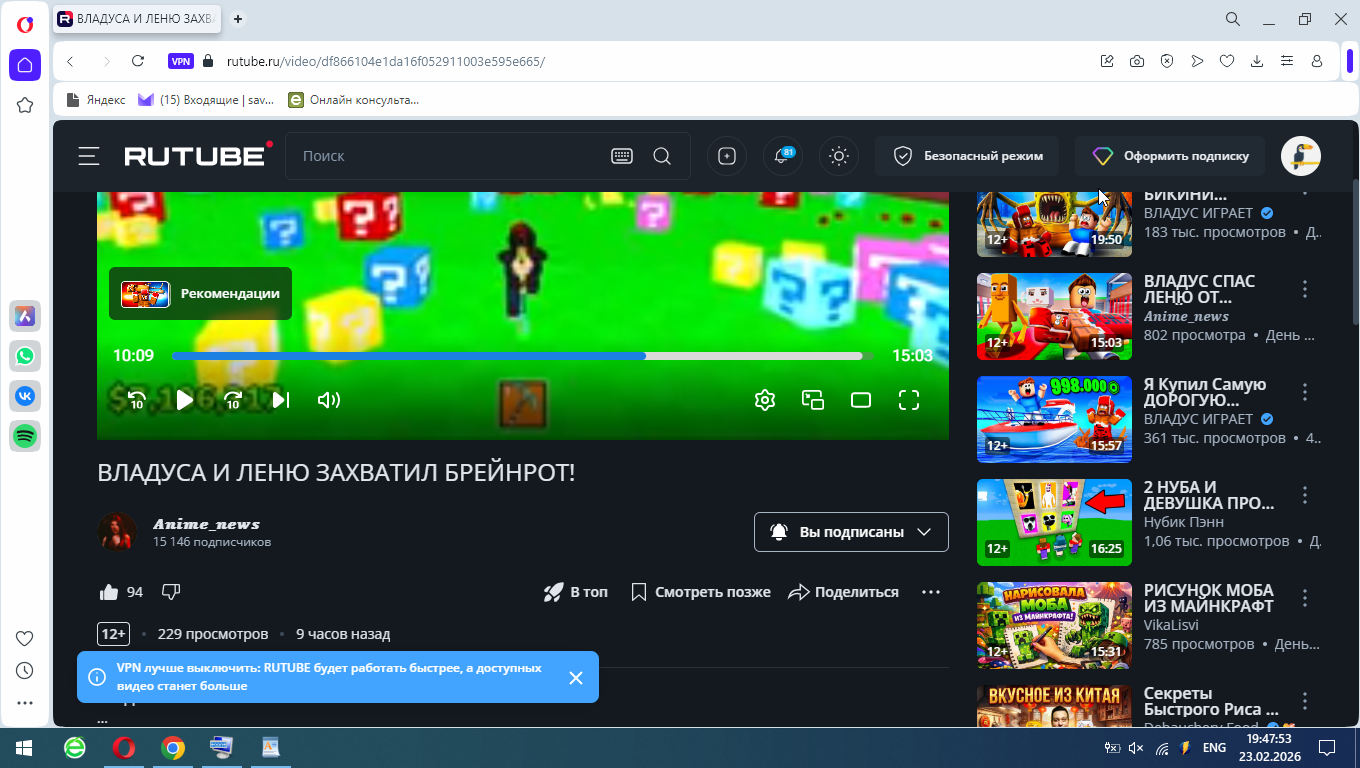1360x768 pixels.
Task: Add video to Смотреть позже
Action: tap(701, 592)
